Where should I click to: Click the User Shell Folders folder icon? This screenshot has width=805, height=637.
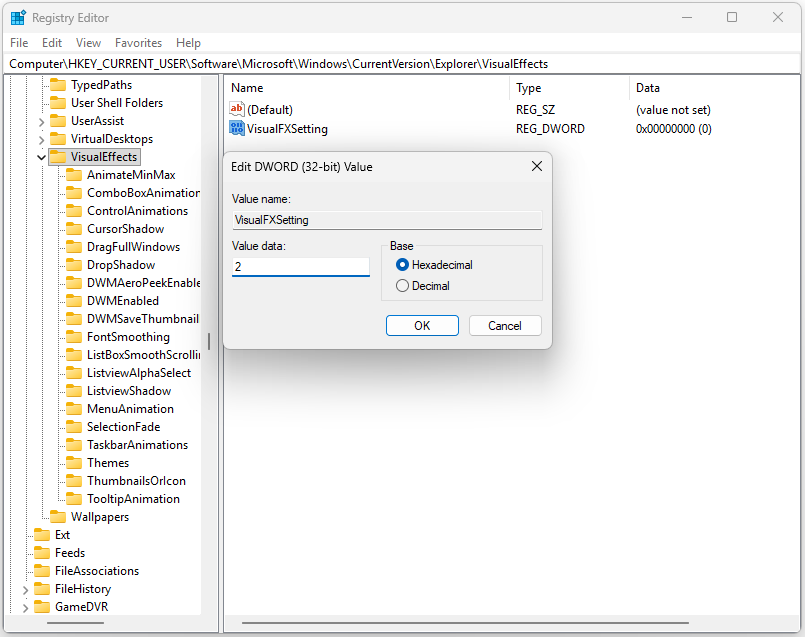[x=58, y=103]
